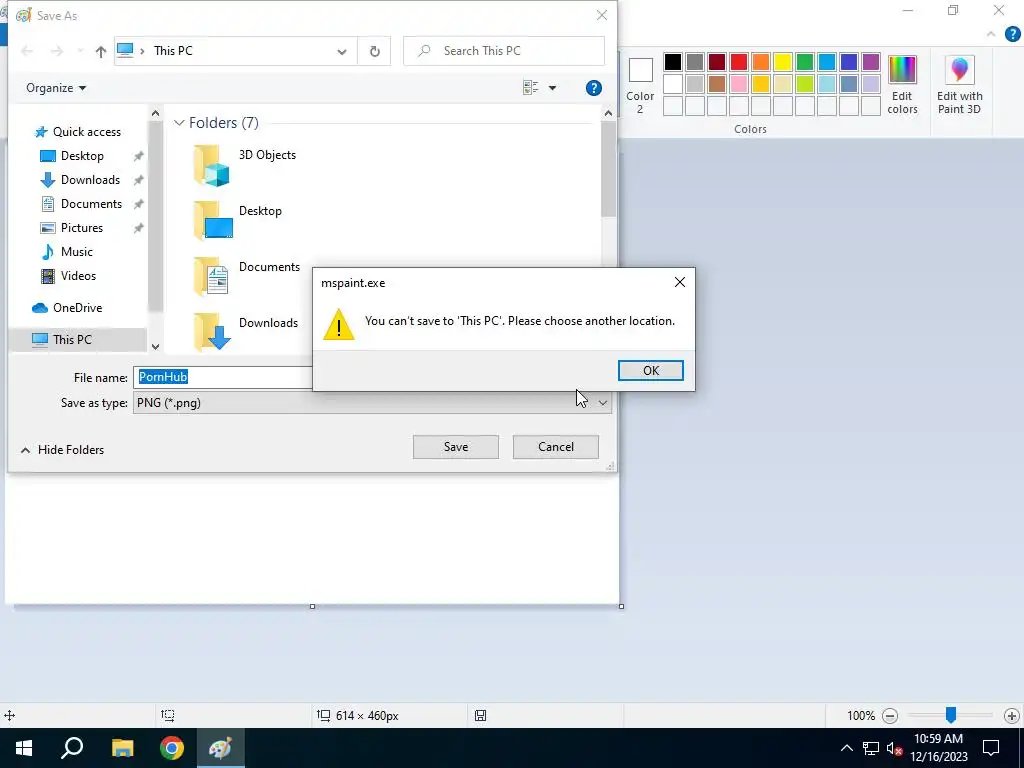Select Downloads under Quick access

(x=80, y=180)
